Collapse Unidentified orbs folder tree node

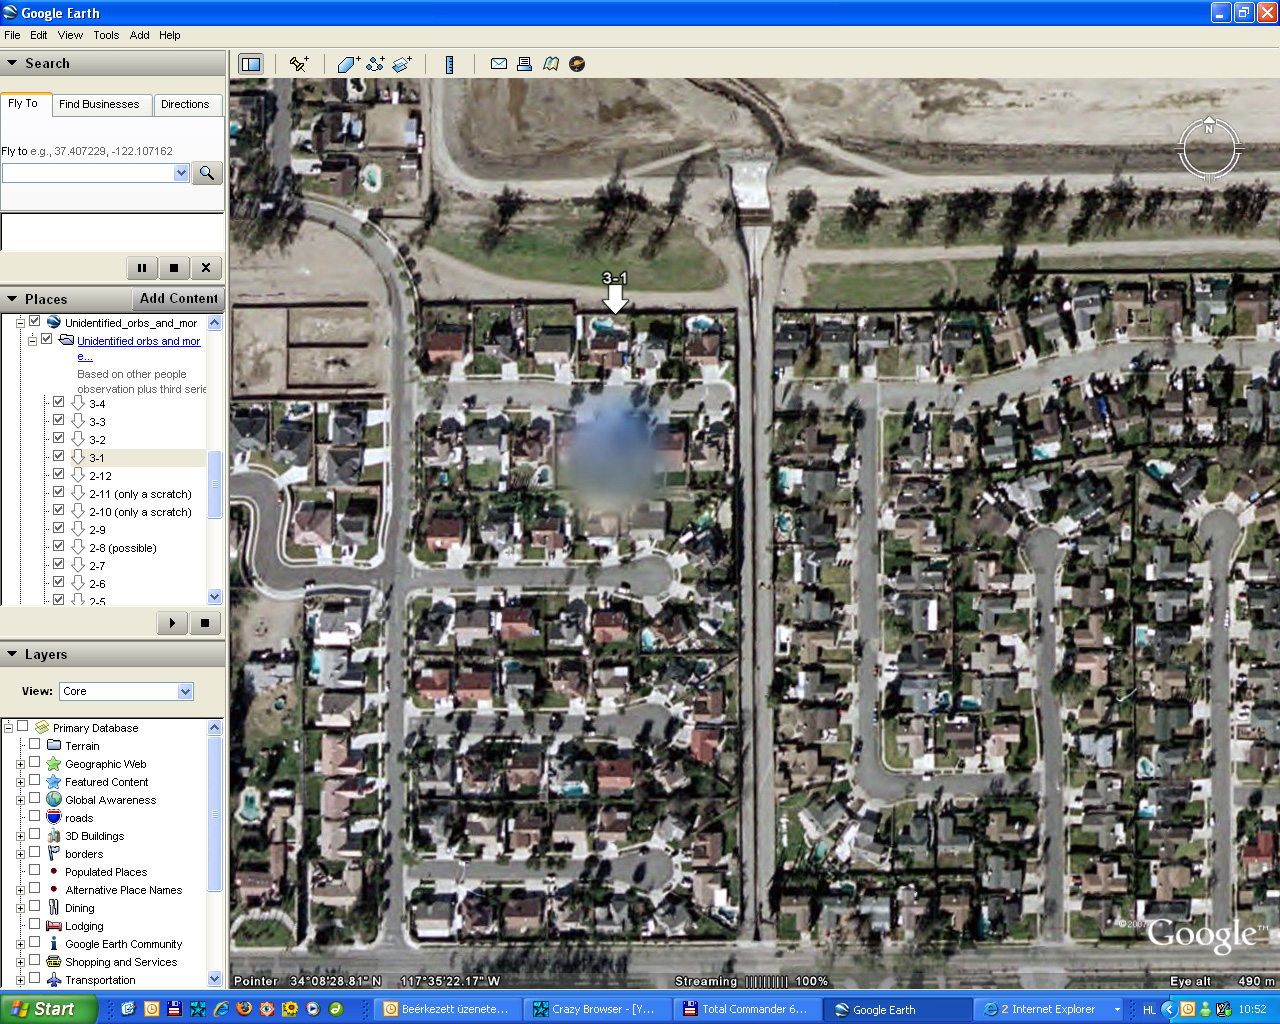coord(32,341)
